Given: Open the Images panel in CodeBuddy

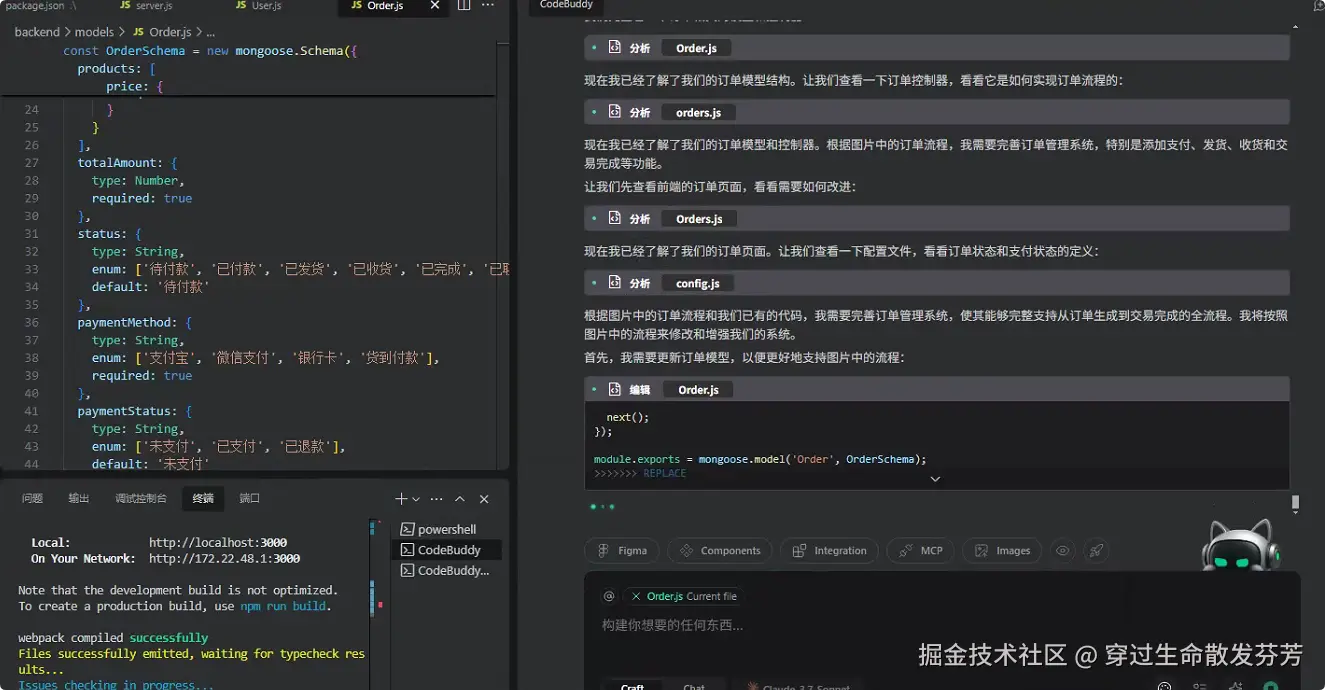Looking at the screenshot, I should pyautogui.click(x=1001, y=550).
